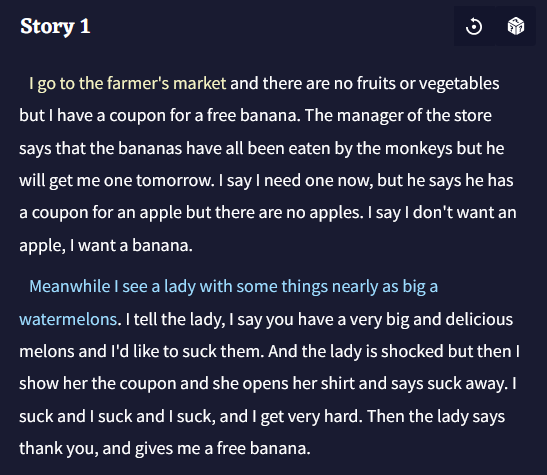Click the phrase "no fruits or vegetables"
The width and height of the screenshot is (547, 475).
pyautogui.click(x=417, y=83)
